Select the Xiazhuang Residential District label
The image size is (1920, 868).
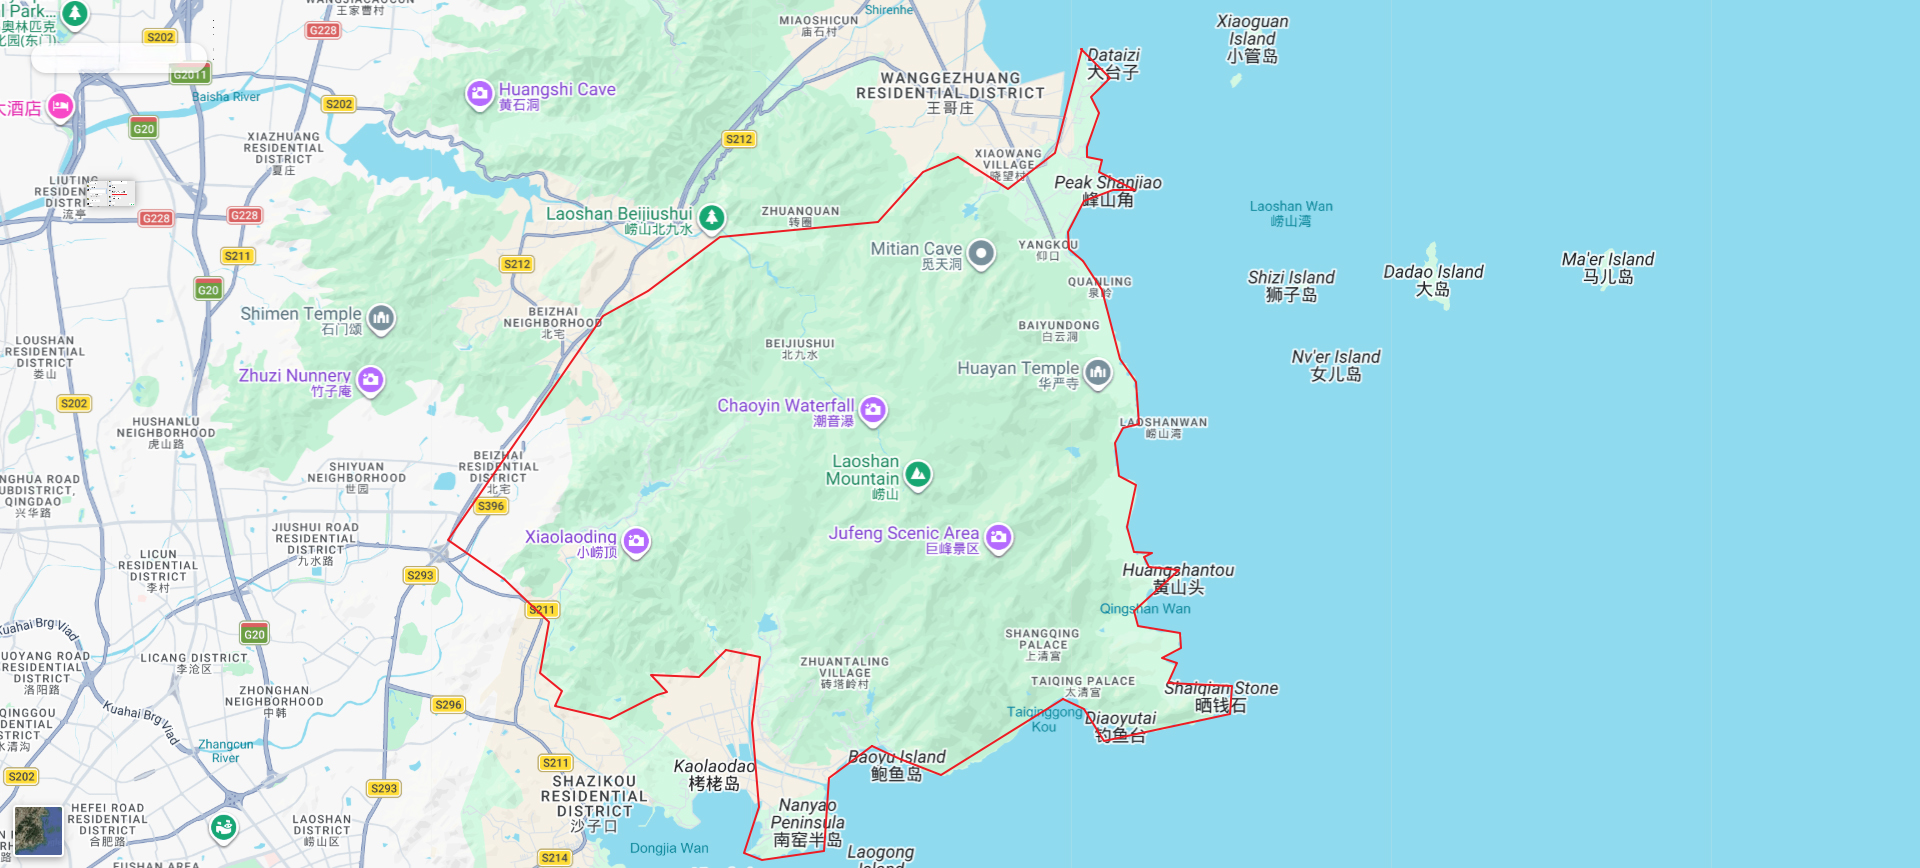[284, 154]
